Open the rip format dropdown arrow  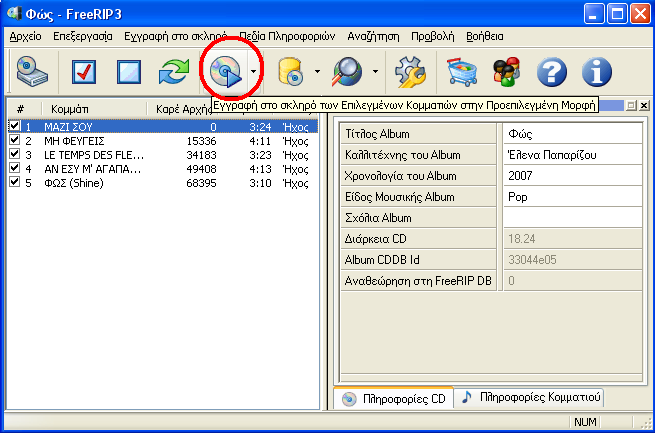coord(254,71)
